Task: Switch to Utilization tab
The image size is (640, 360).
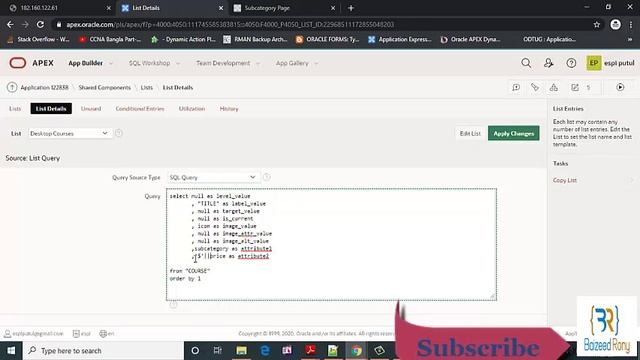Action: coord(192,109)
